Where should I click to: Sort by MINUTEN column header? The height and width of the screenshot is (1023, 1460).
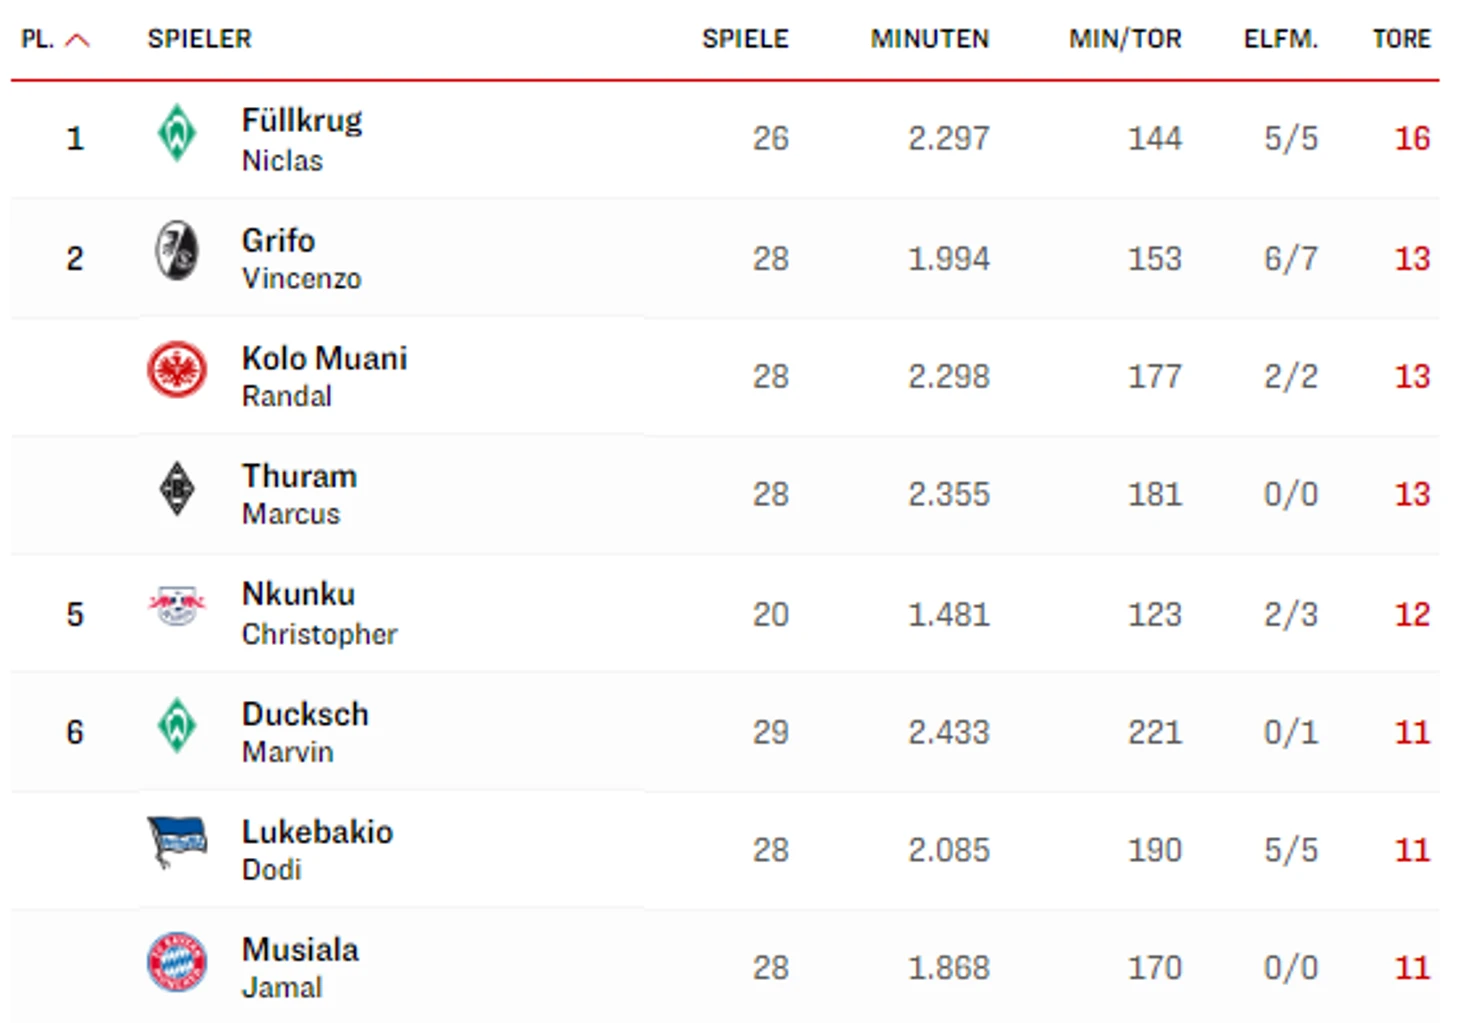pyautogui.click(x=930, y=39)
